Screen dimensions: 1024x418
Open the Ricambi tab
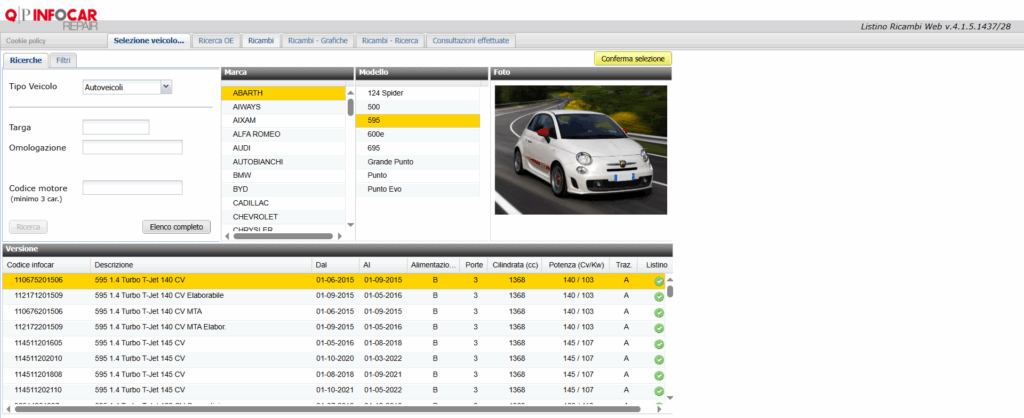pyautogui.click(x=261, y=40)
